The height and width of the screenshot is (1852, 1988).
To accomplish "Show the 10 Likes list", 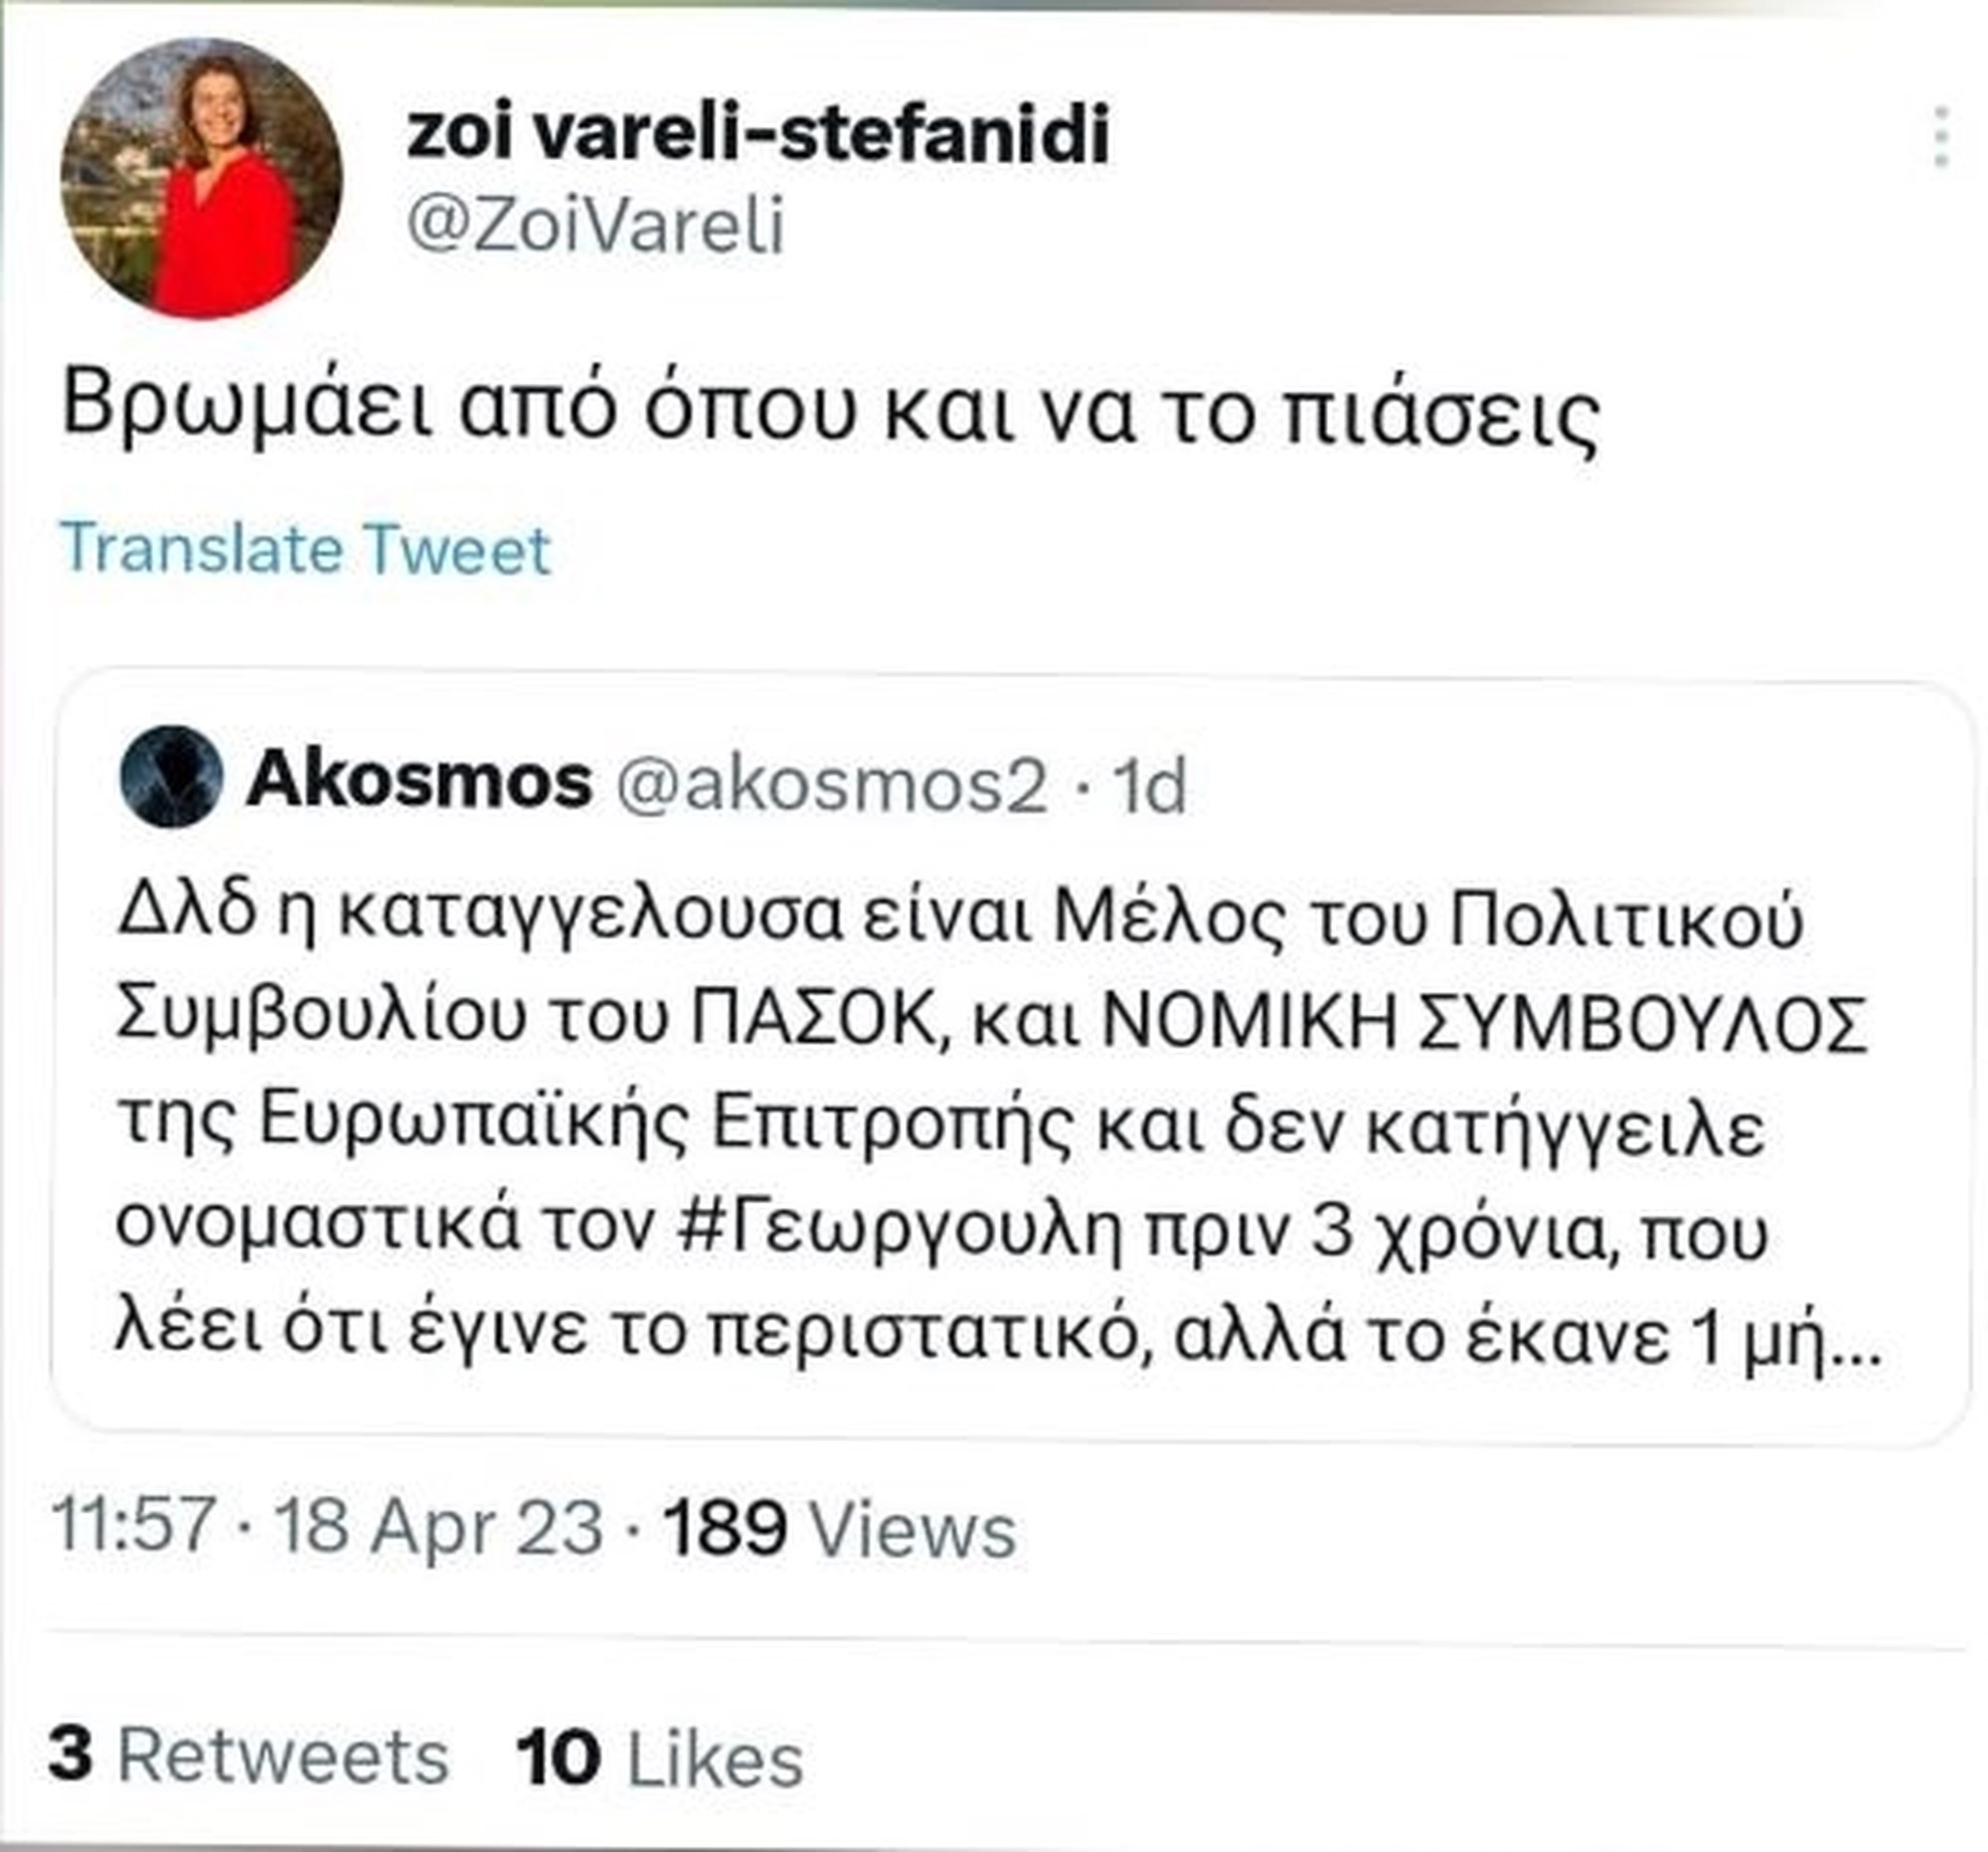I will [x=660, y=1757].
